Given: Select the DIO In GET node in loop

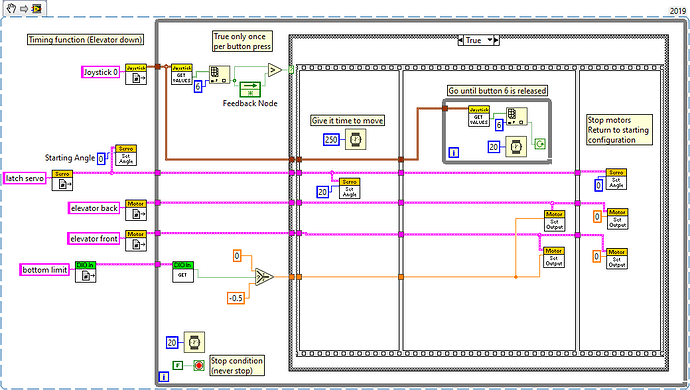Looking at the screenshot, I should tap(183, 272).
